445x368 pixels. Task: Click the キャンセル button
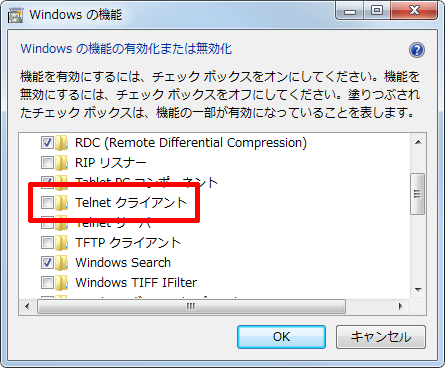(381, 337)
